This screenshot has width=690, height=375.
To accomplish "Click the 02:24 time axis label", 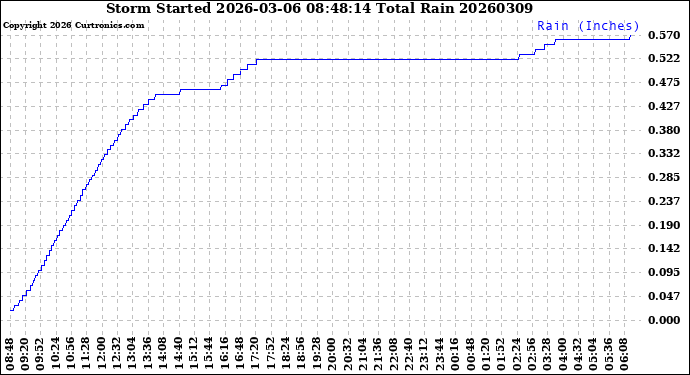I will (x=517, y=354).
